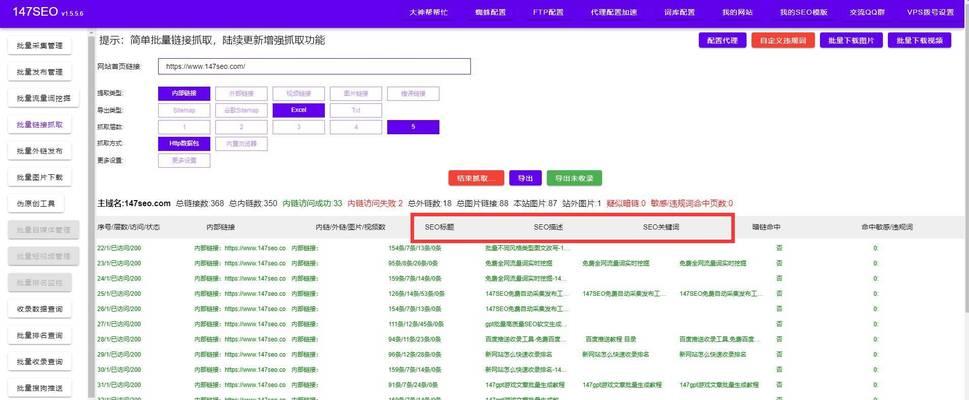The image size is (969, 400).
Task: Select 外部链接 as the crawl type
Action: coord(242,93)
